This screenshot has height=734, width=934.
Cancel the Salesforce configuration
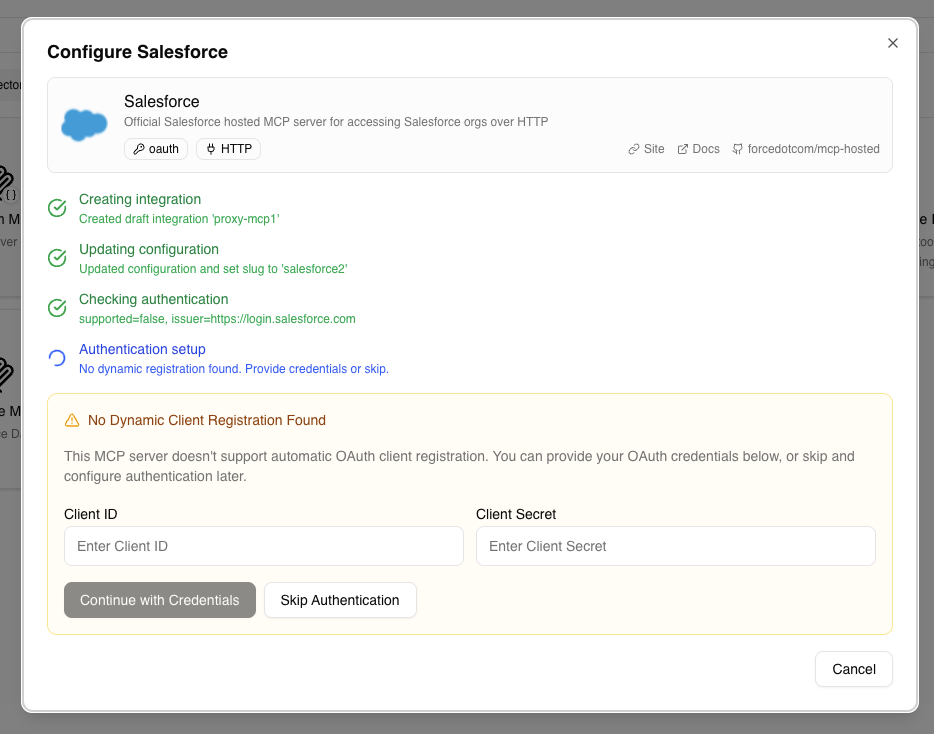854,669
